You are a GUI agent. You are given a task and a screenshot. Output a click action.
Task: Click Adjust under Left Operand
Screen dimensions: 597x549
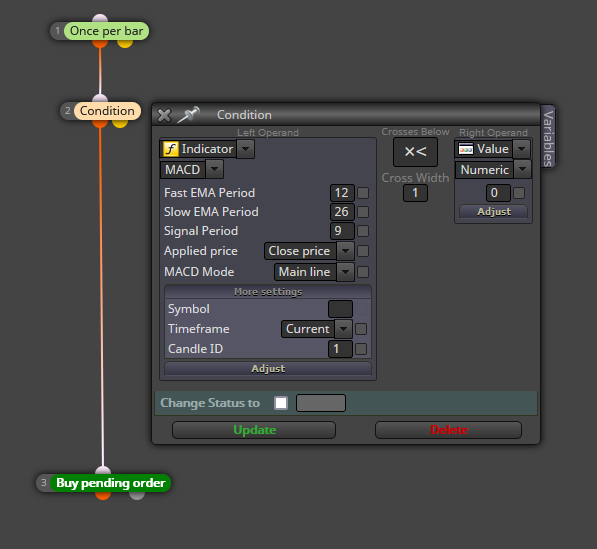(268, 369)
